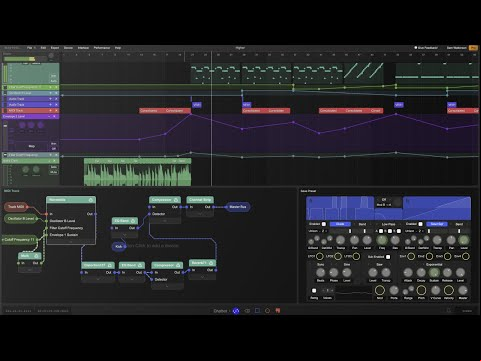Image resolution: width=481 pixels, height=361 pixels.
Task: Expand Reverb node chevron
Action: tap(202, 277)
